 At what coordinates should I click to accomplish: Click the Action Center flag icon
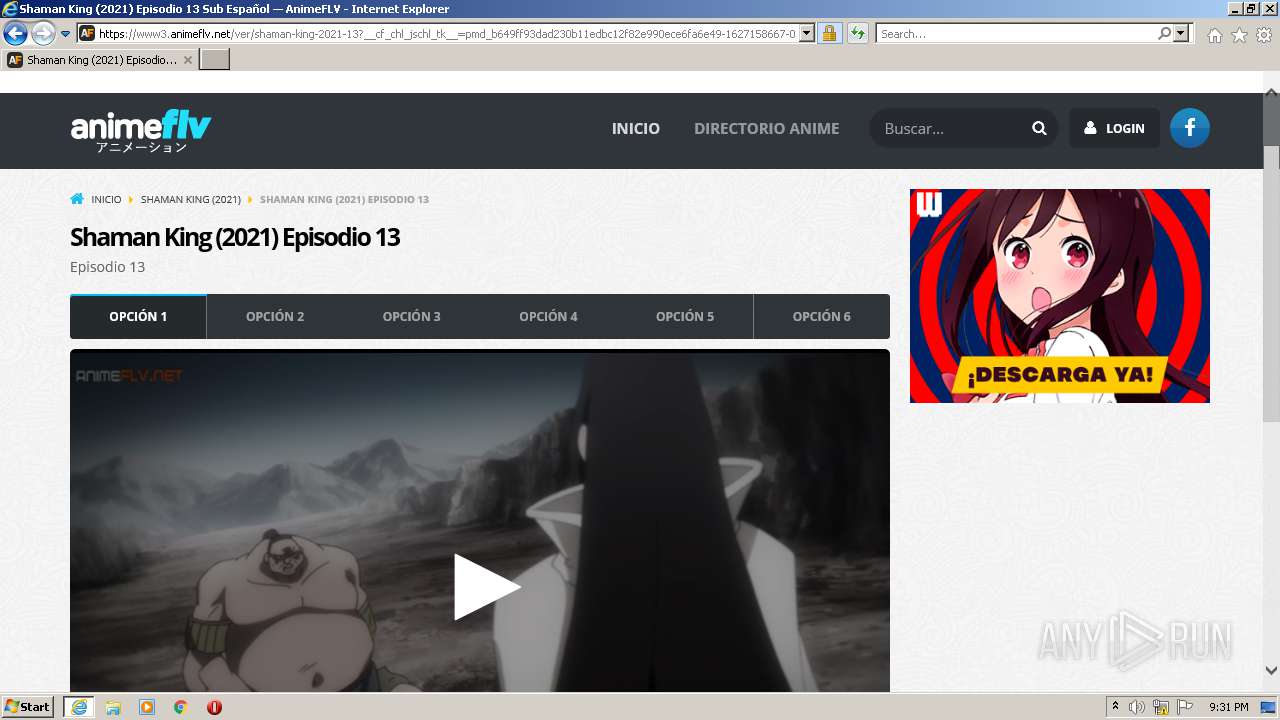click(x=1184, y=707)
